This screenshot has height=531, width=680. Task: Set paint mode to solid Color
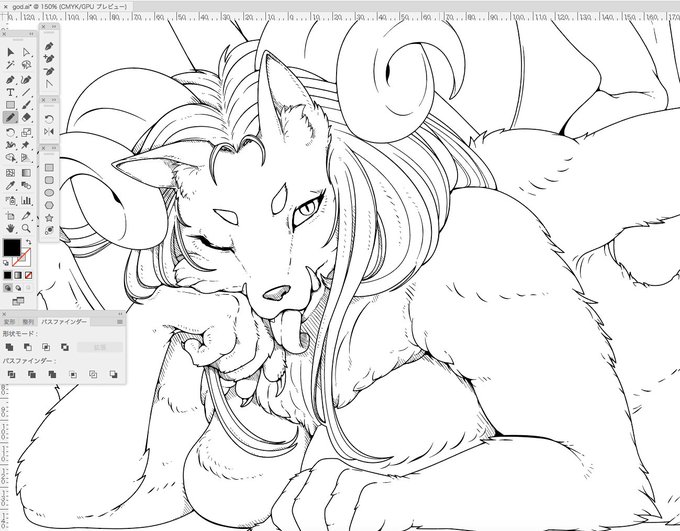pyautogui.click(x=7, y=275)
